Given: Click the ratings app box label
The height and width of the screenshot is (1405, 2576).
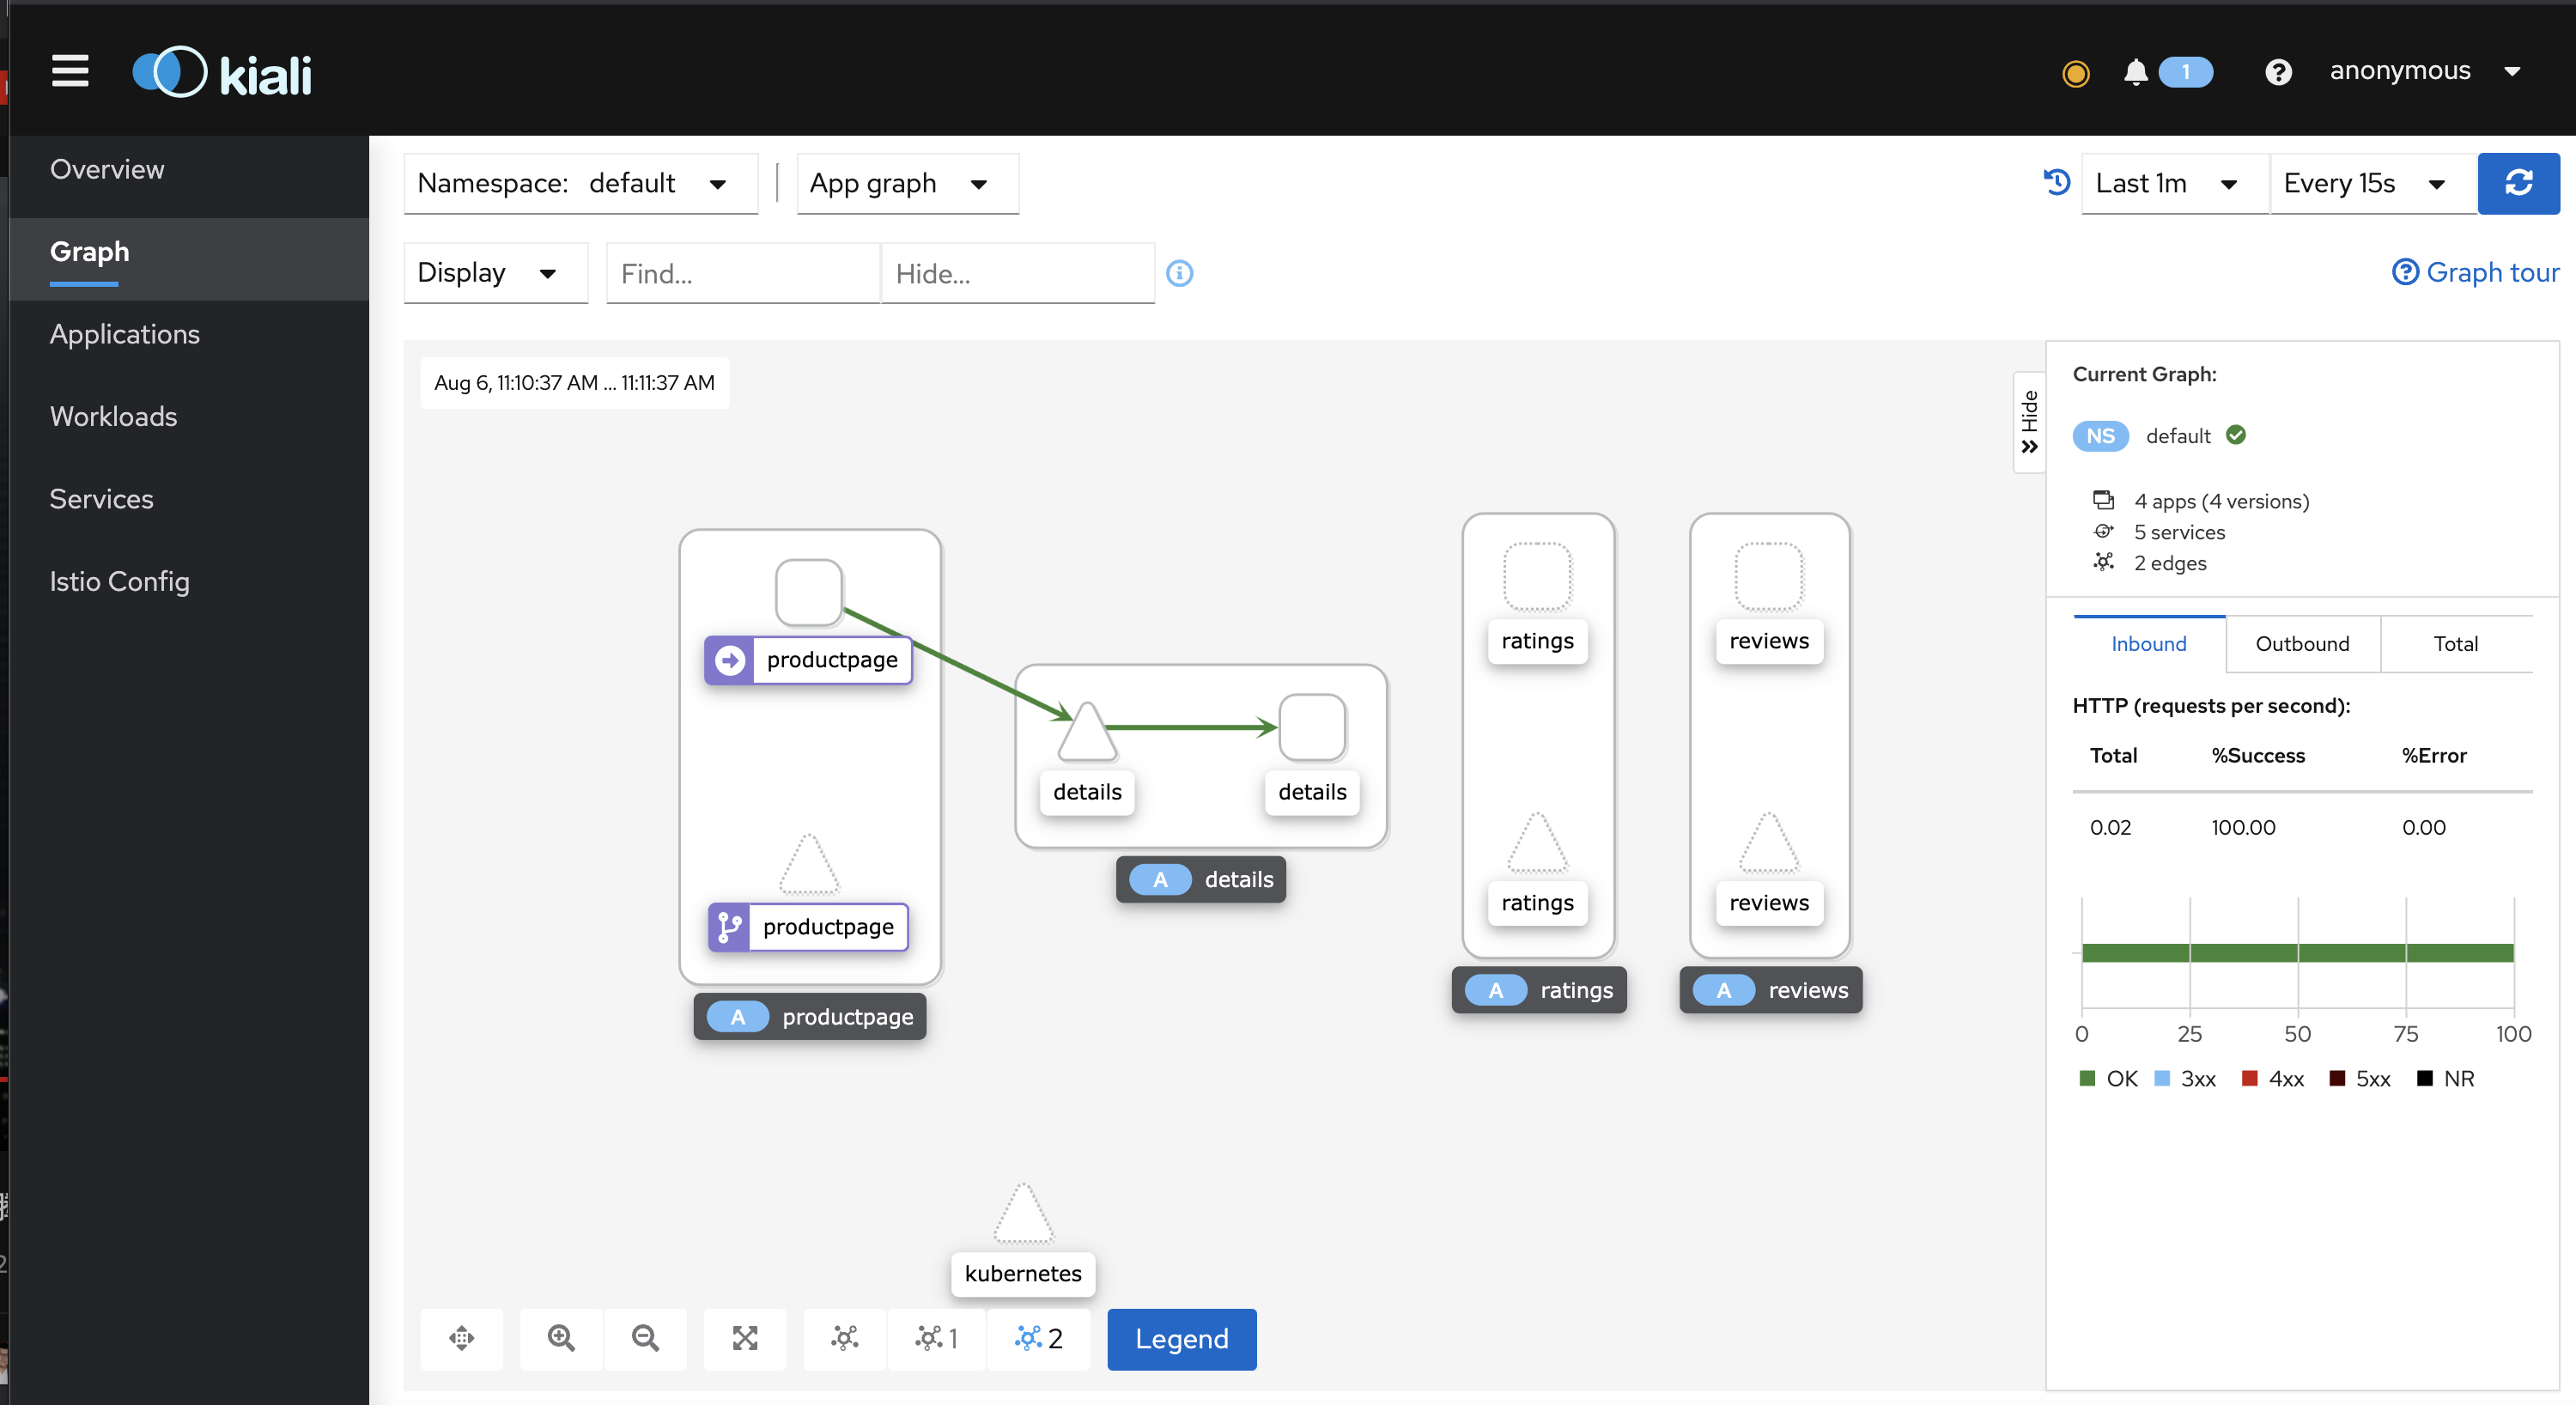Looking at the screenshot, I should click(1539, 990).
